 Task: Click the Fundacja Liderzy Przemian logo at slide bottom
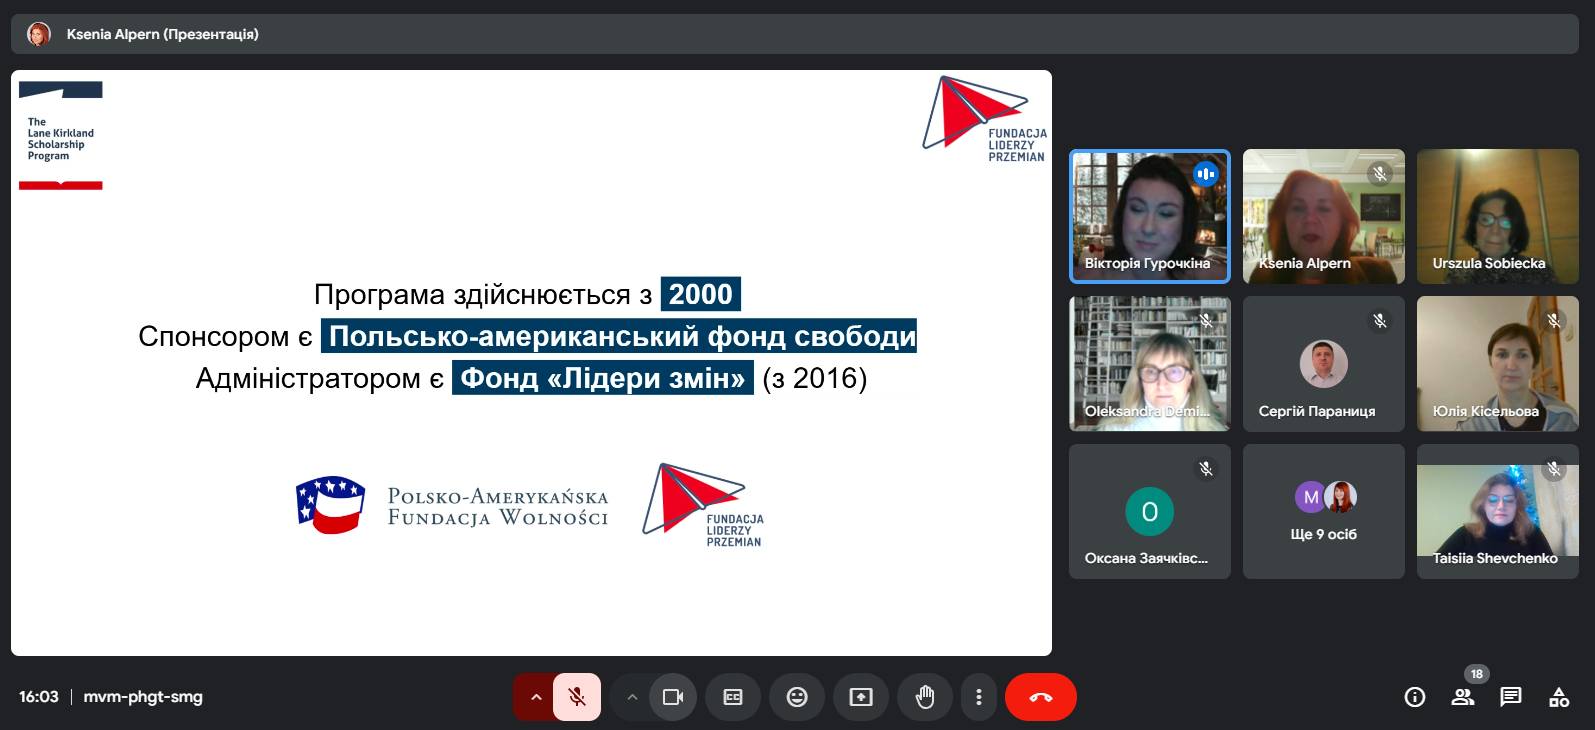point(704,505)
